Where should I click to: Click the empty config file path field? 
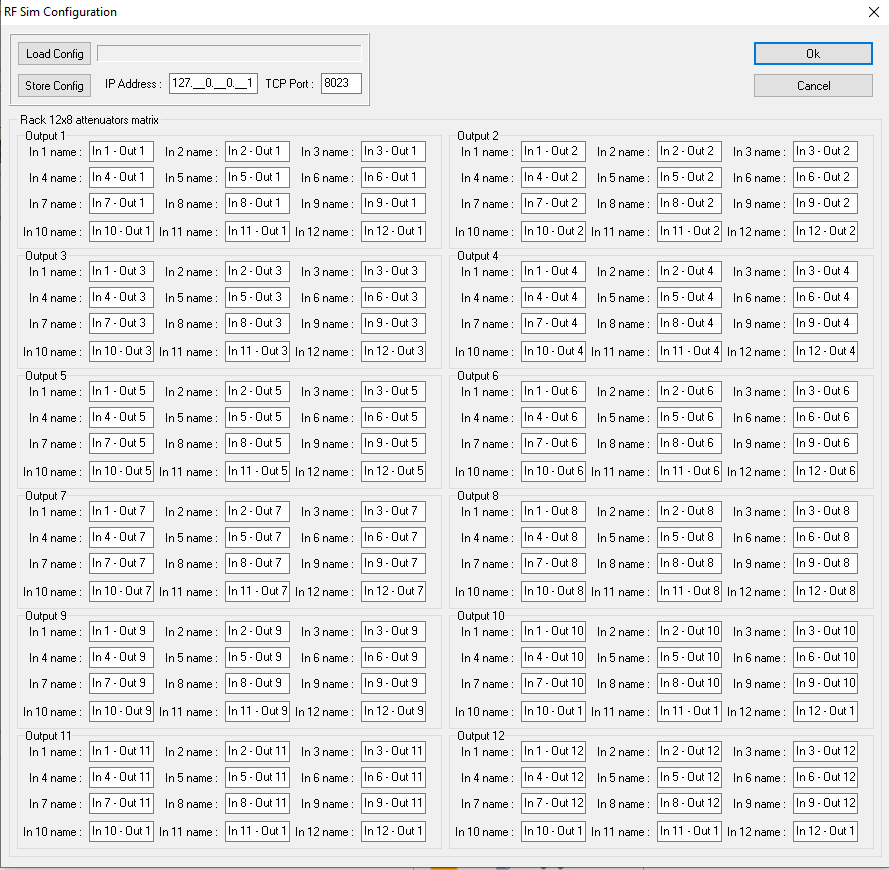229,54
